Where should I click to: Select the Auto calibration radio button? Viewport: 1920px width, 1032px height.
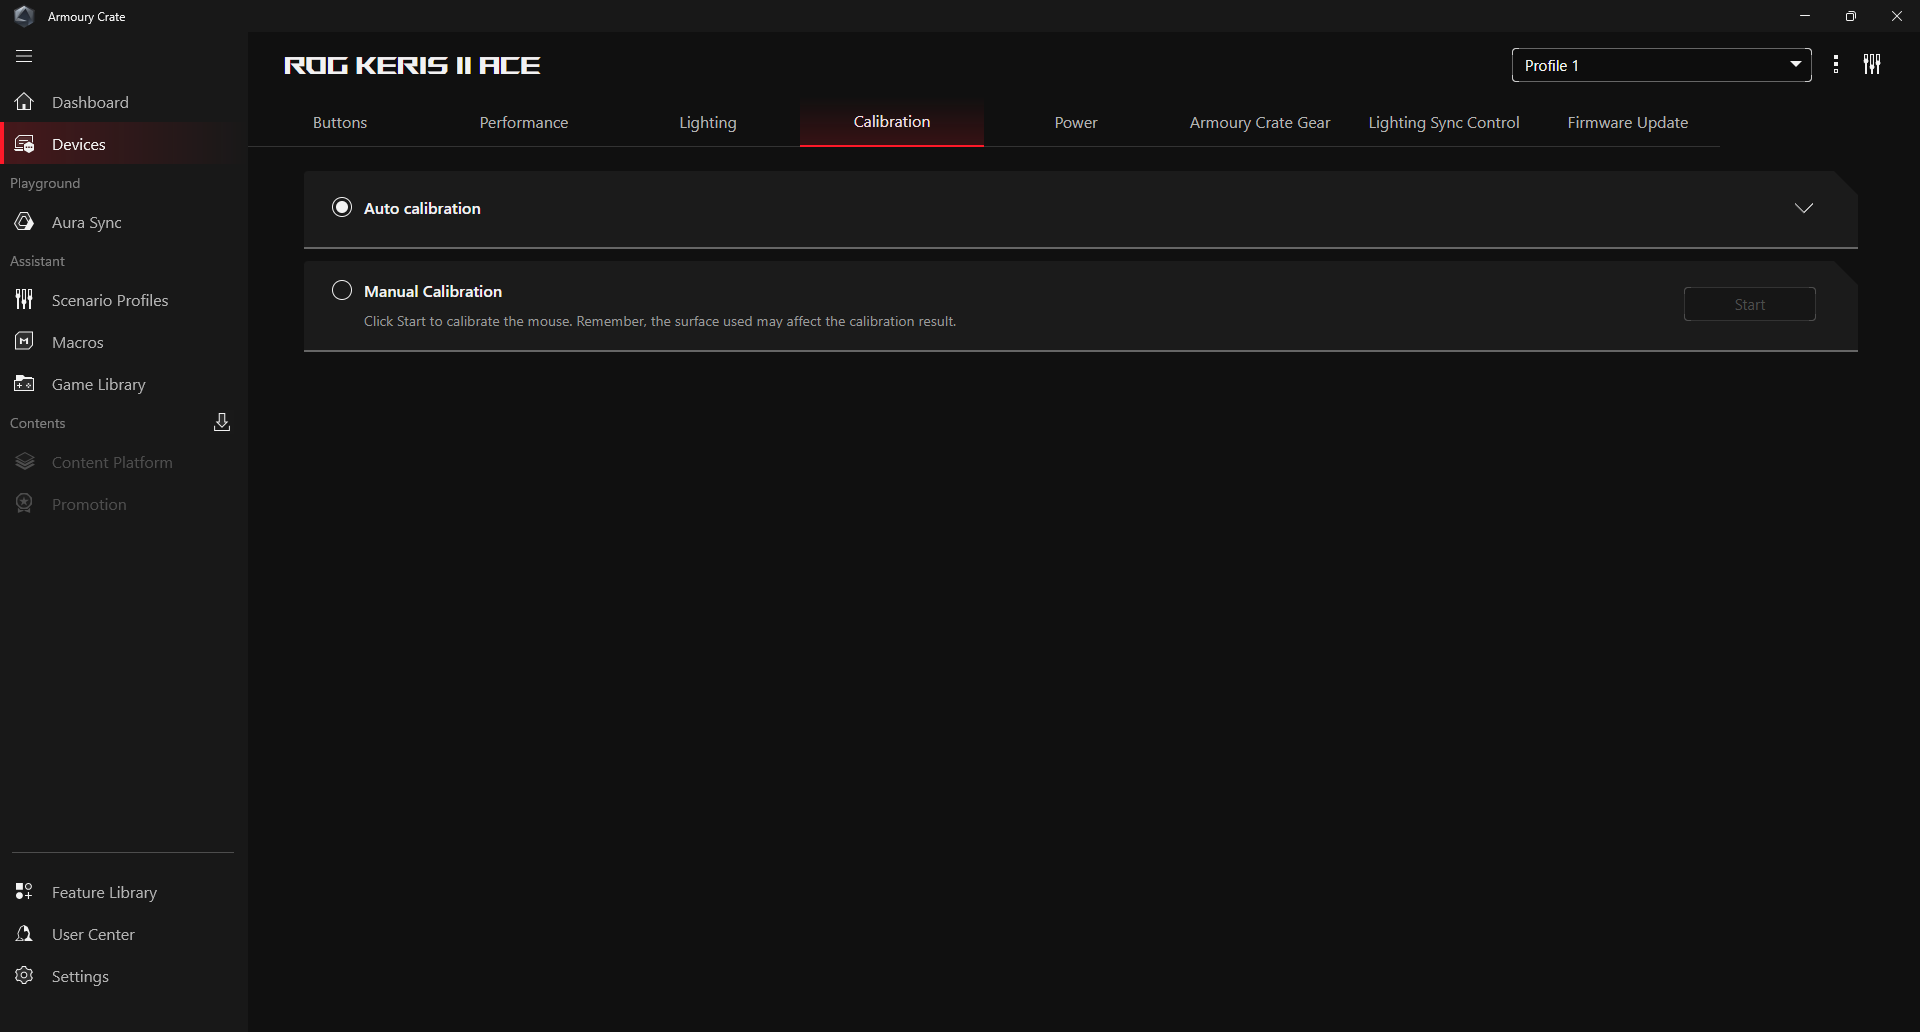342,207
